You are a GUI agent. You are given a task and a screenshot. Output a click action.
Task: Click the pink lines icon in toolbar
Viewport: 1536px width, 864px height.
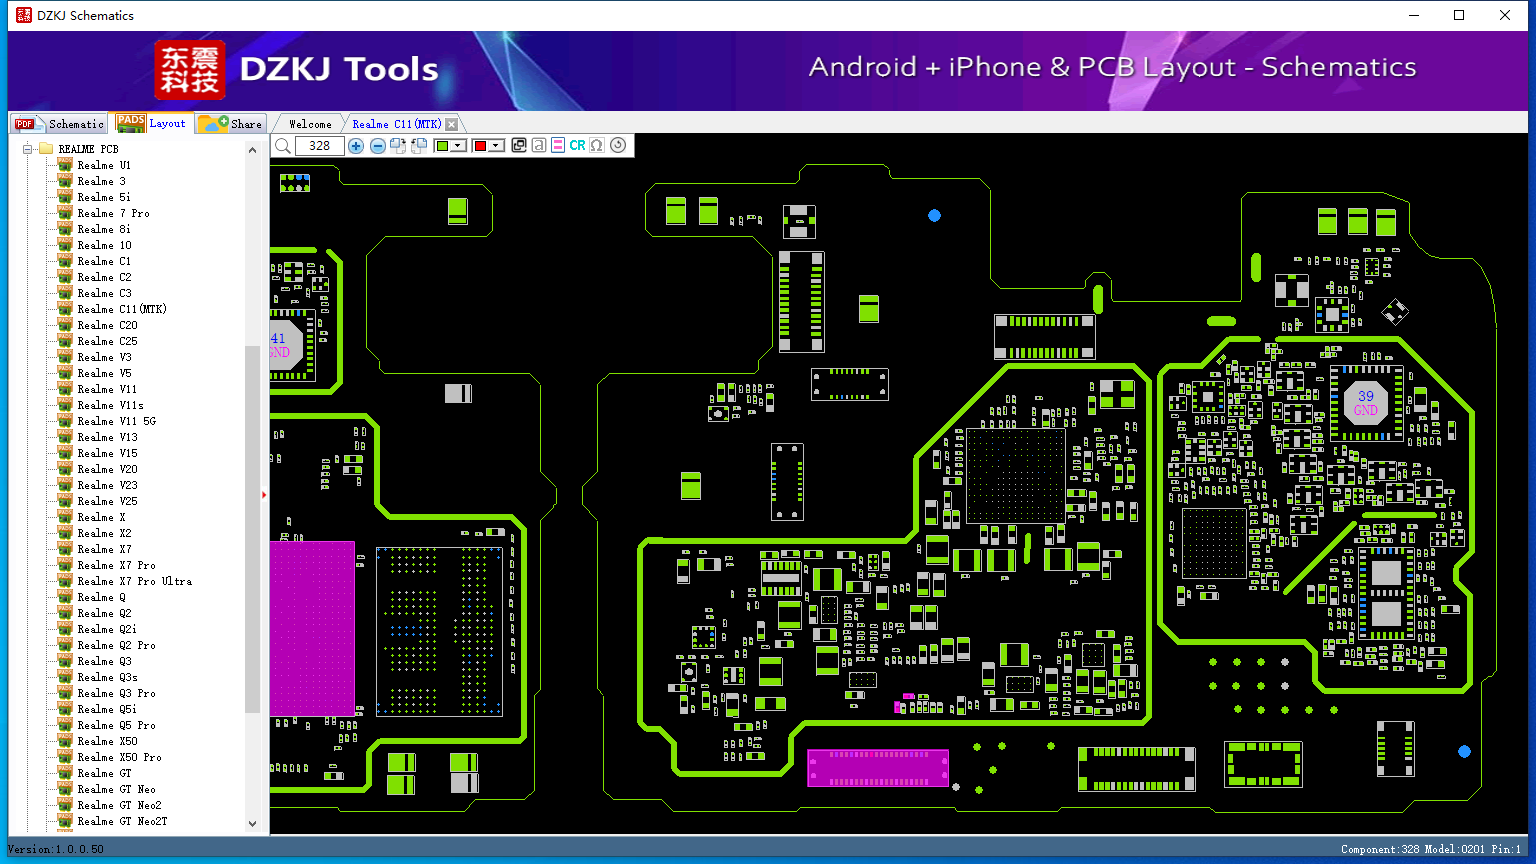click(558, 146)
